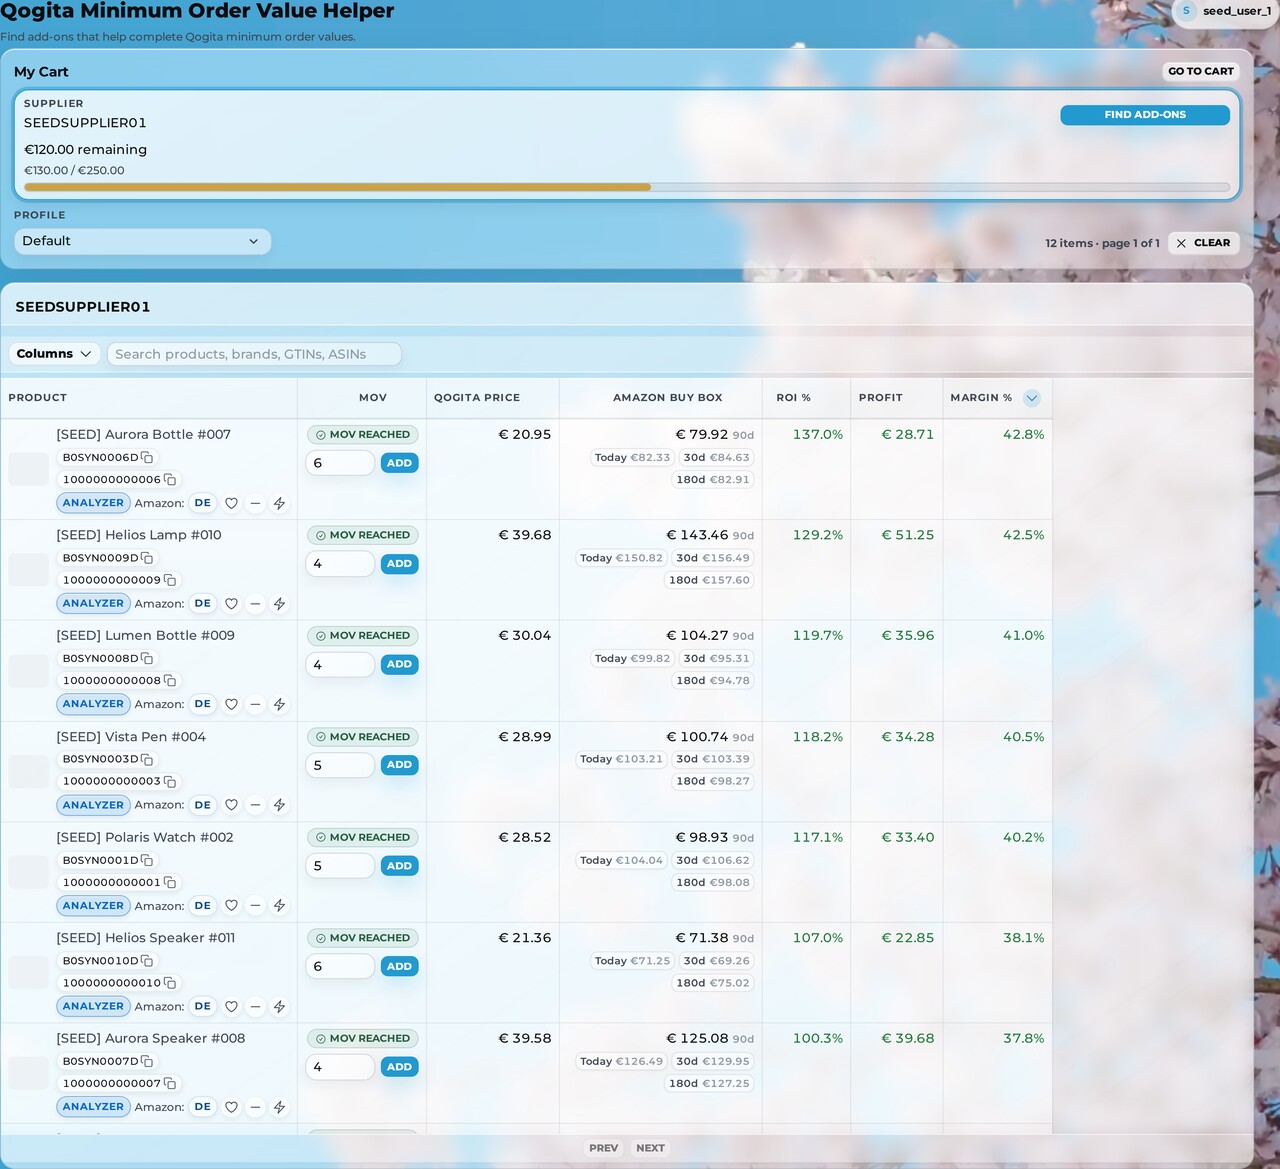Sort by Profit column header
The image size is (1280, 1169).
coord(881,398)
